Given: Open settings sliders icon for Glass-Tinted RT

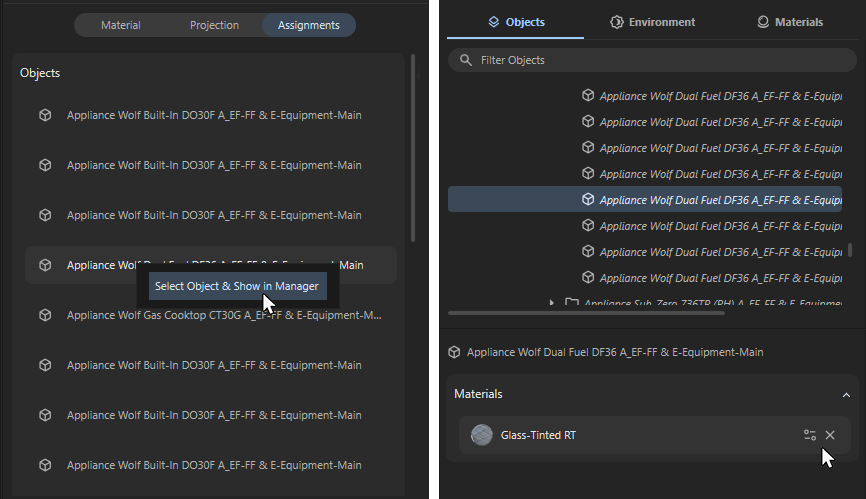Looking at the screenshot, I should pos(810,435).
